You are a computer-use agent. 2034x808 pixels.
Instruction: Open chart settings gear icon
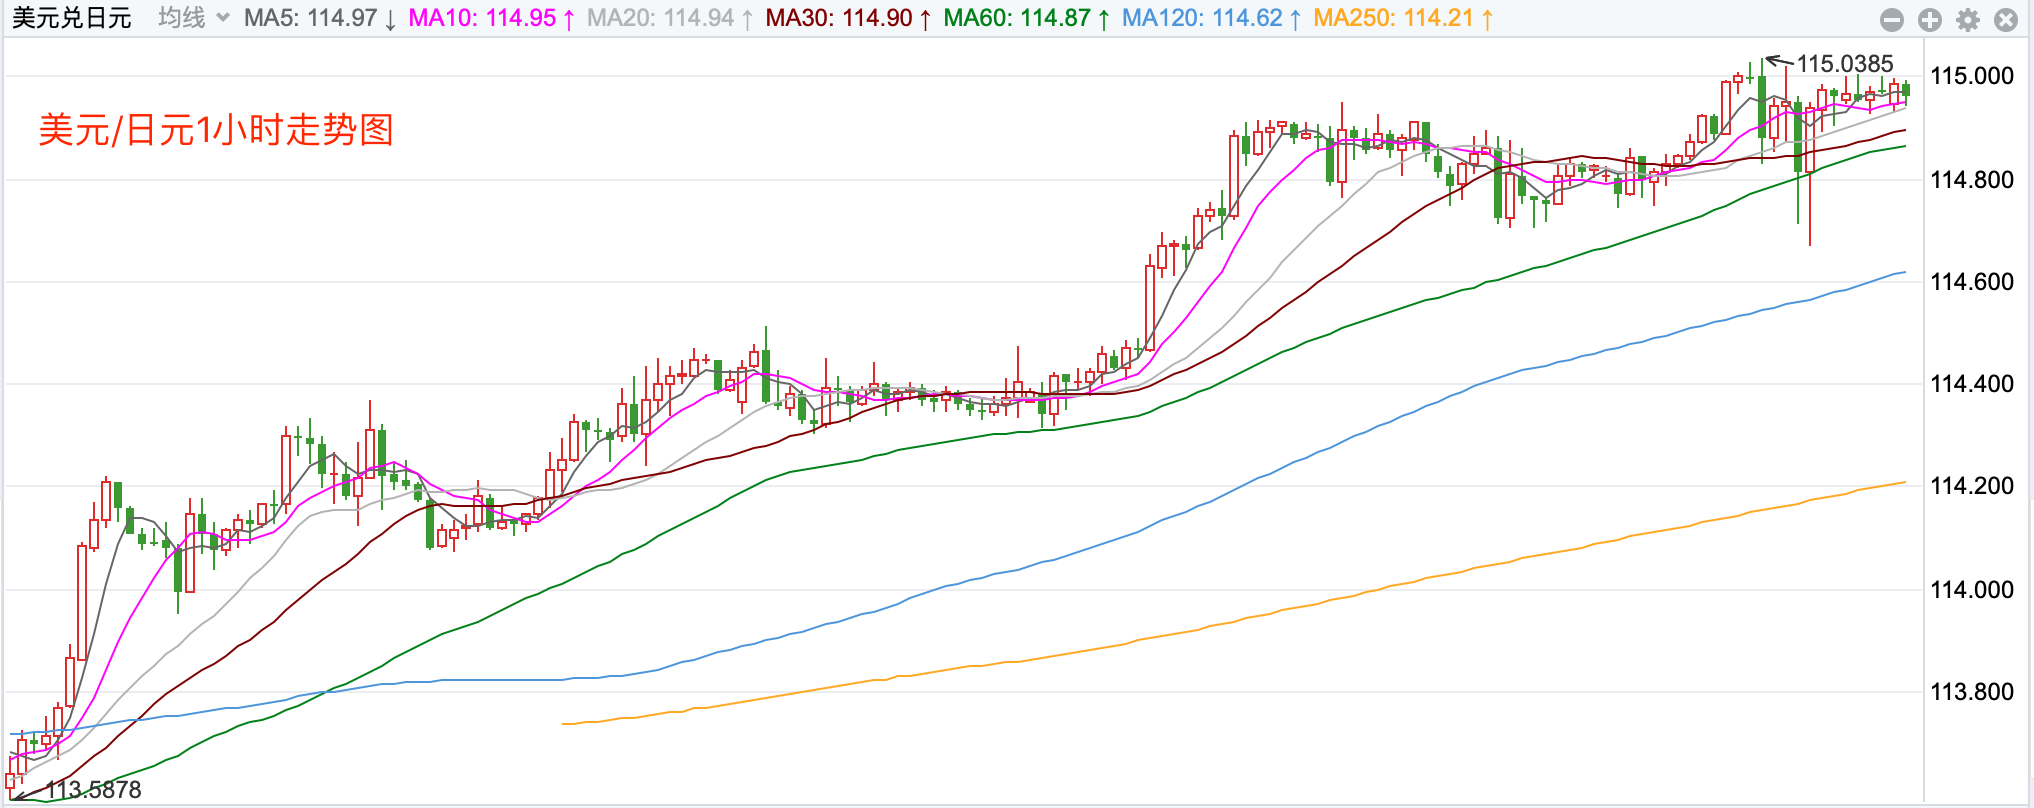[1967, 19]
